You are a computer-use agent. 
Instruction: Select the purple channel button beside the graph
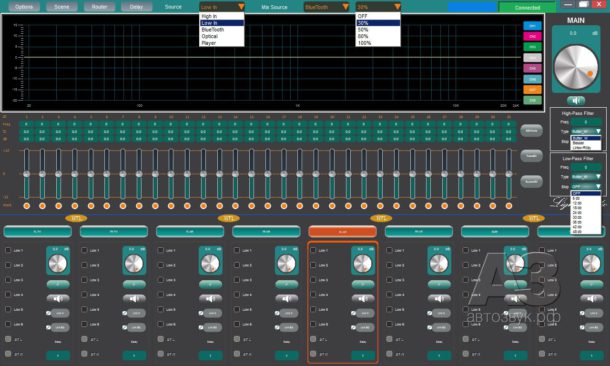[532, 68]
